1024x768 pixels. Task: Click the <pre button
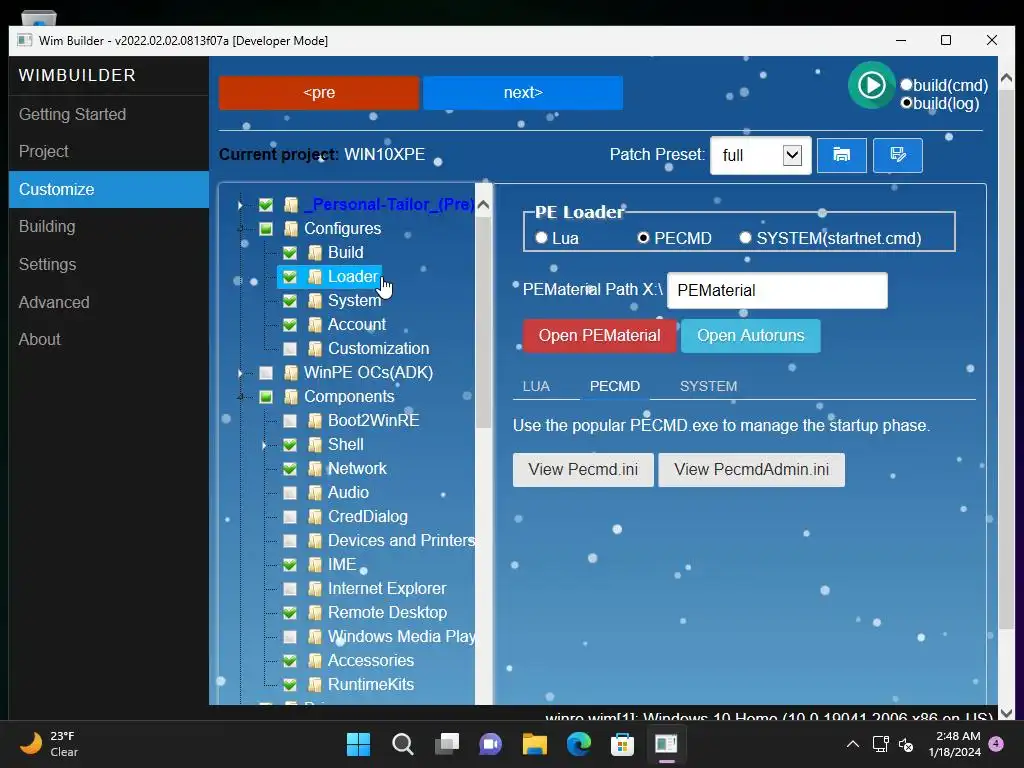(x=319, y=93)
